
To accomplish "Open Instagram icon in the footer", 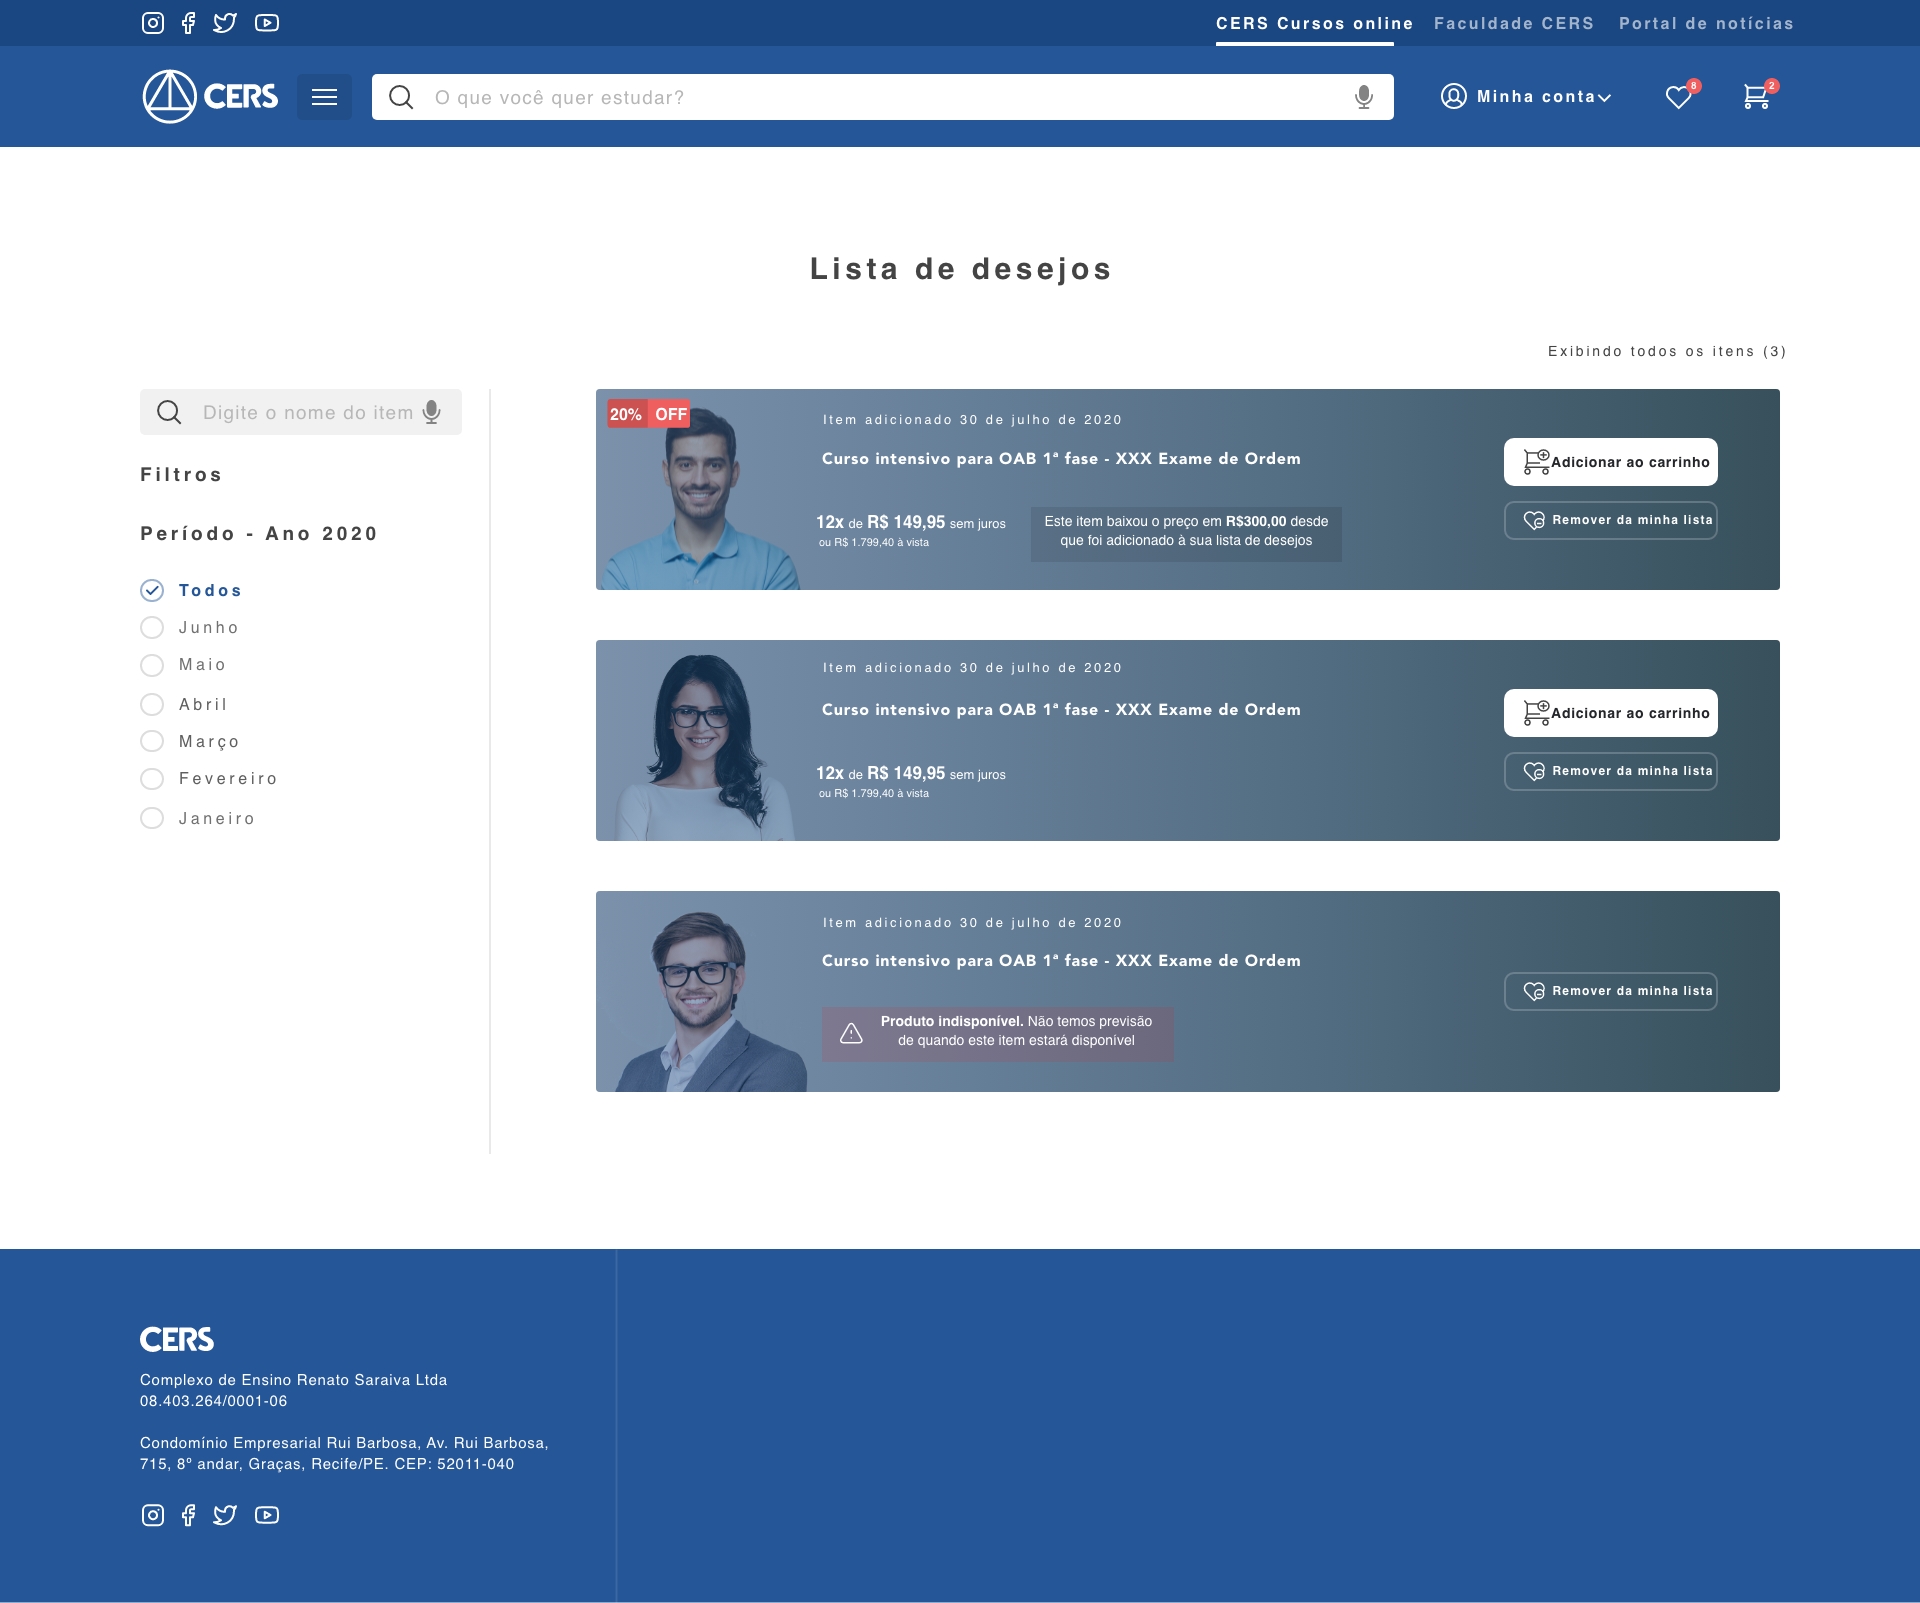I will [x=153, y=1515].
